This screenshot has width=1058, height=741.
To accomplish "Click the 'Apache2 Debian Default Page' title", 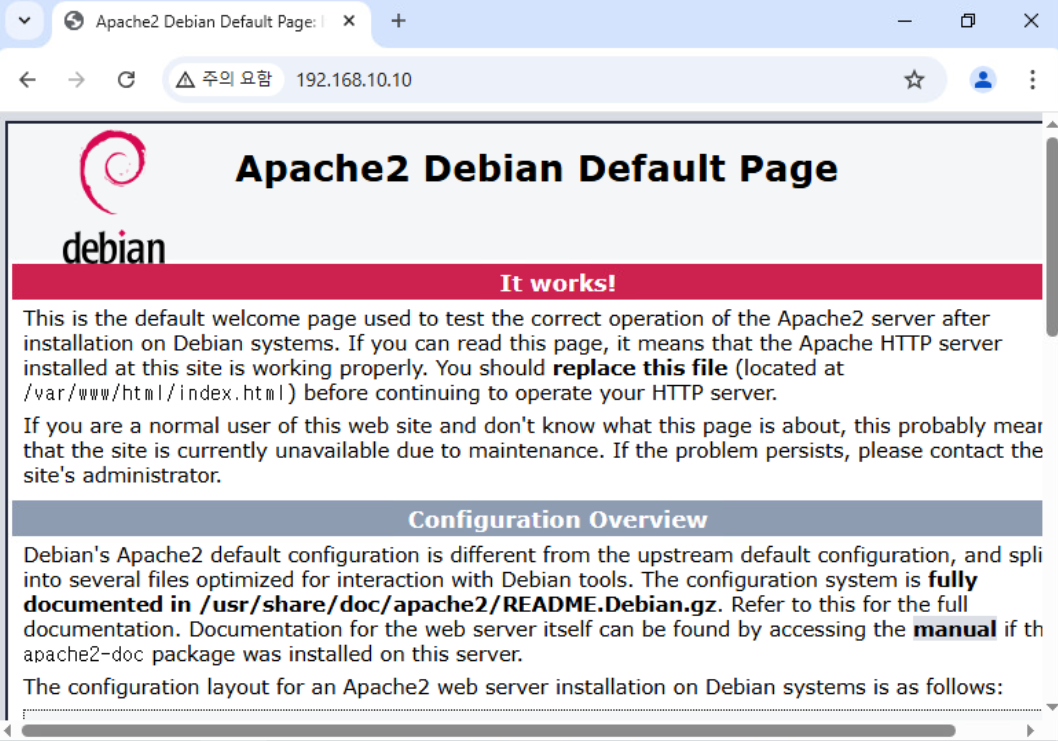I will coord(536,168).
